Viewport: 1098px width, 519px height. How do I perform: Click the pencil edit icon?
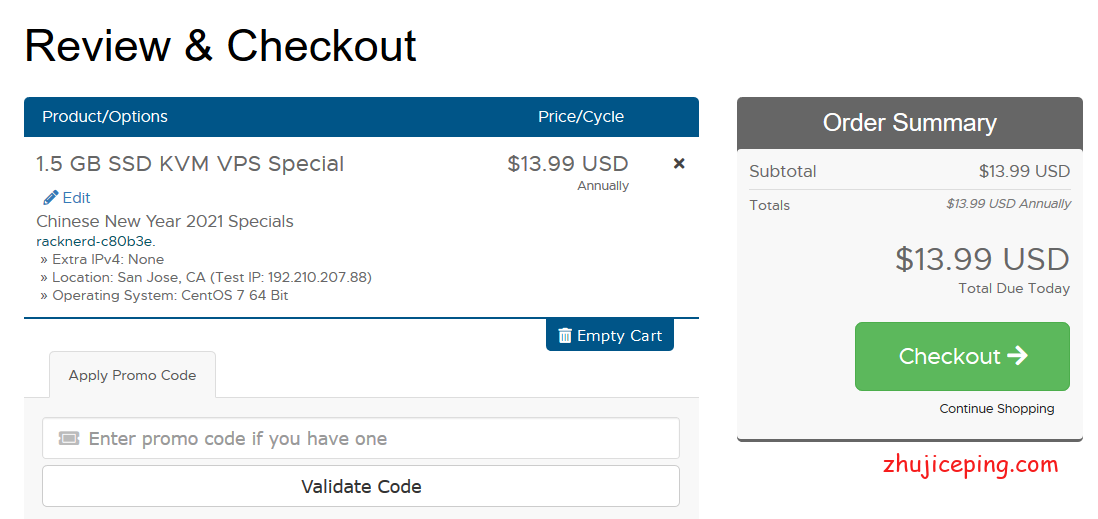click(50, 198)
